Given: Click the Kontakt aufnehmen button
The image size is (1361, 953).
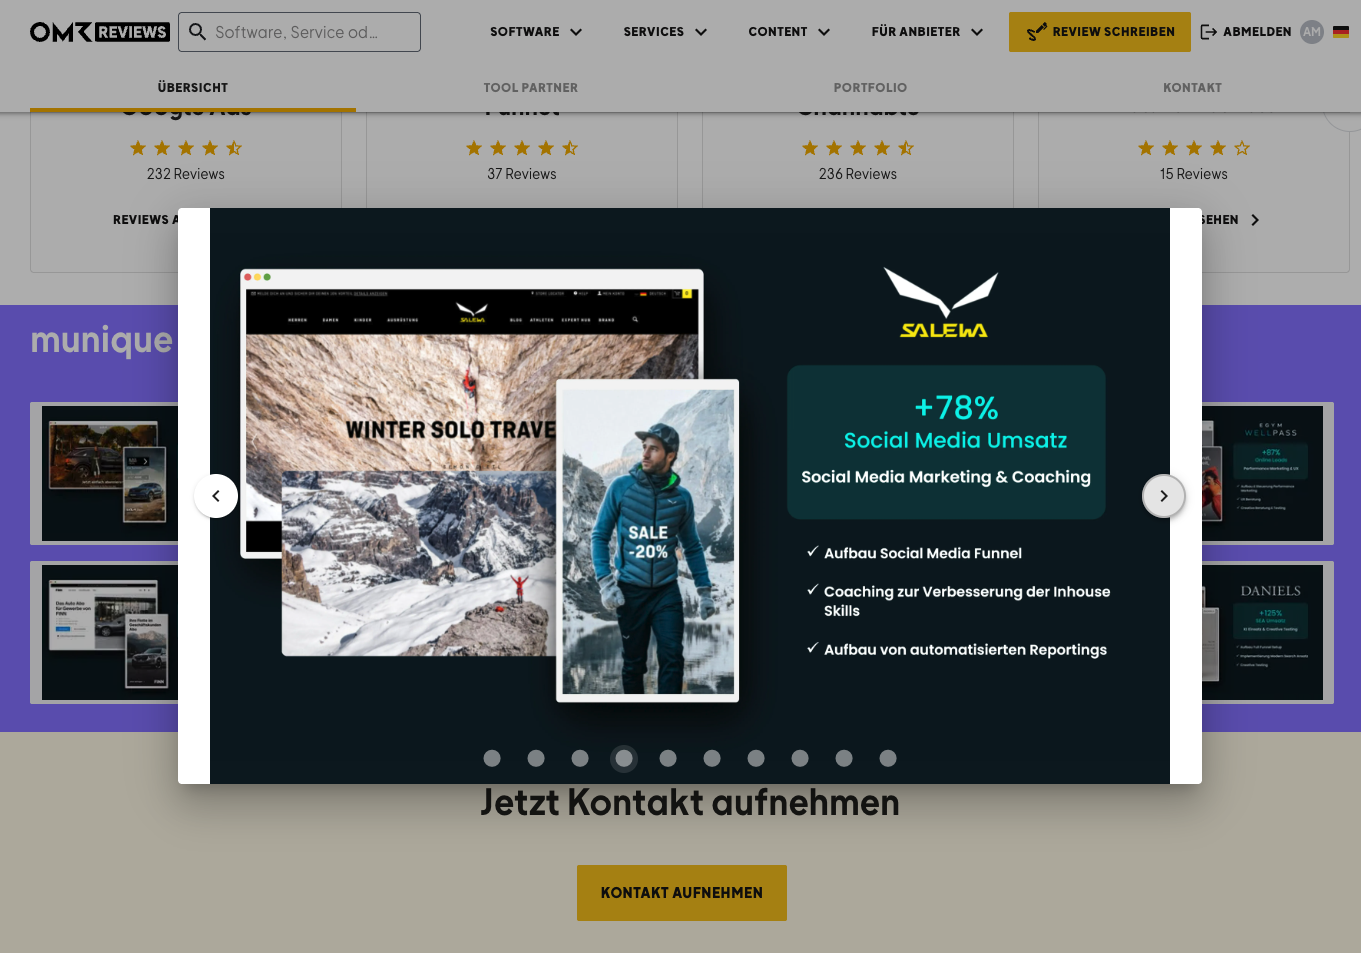Looking at the screenshot, I should 682,893.
